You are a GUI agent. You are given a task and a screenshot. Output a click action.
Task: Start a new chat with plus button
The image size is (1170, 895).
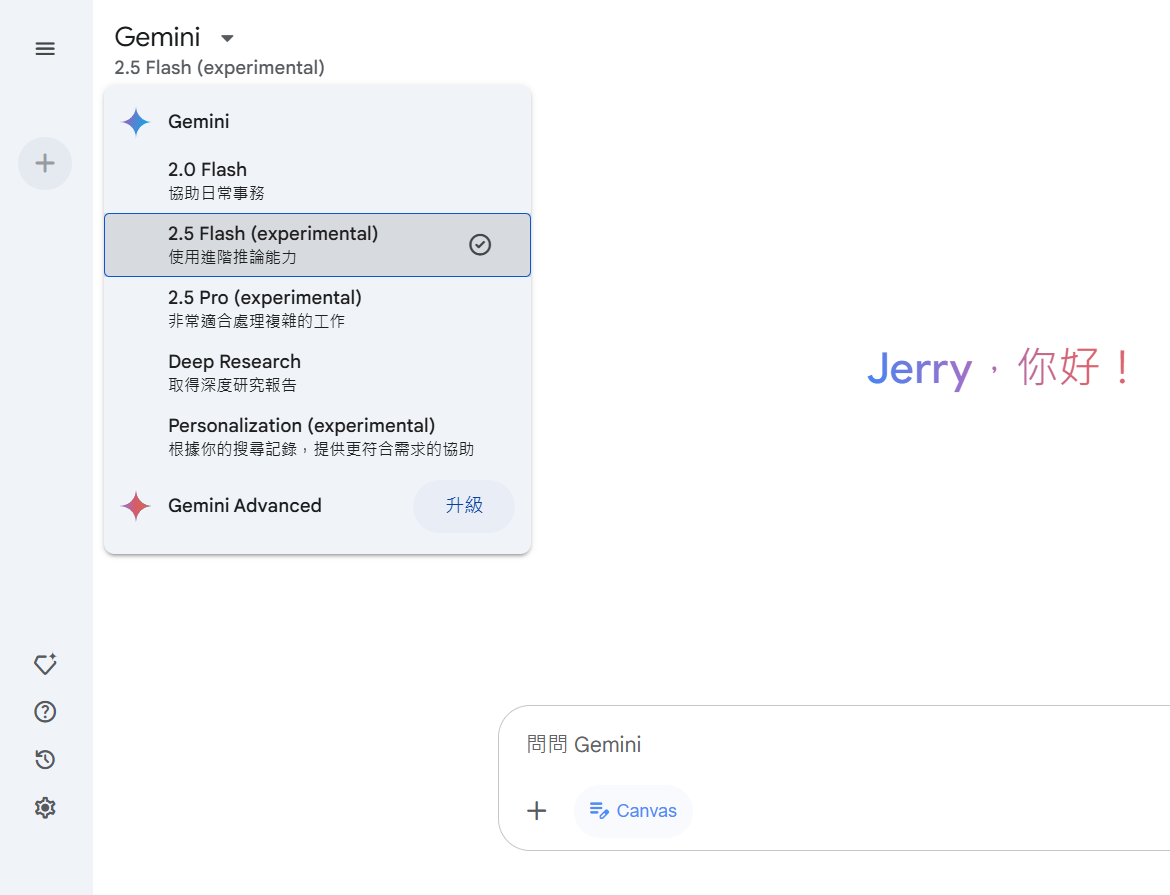(45, 163)
